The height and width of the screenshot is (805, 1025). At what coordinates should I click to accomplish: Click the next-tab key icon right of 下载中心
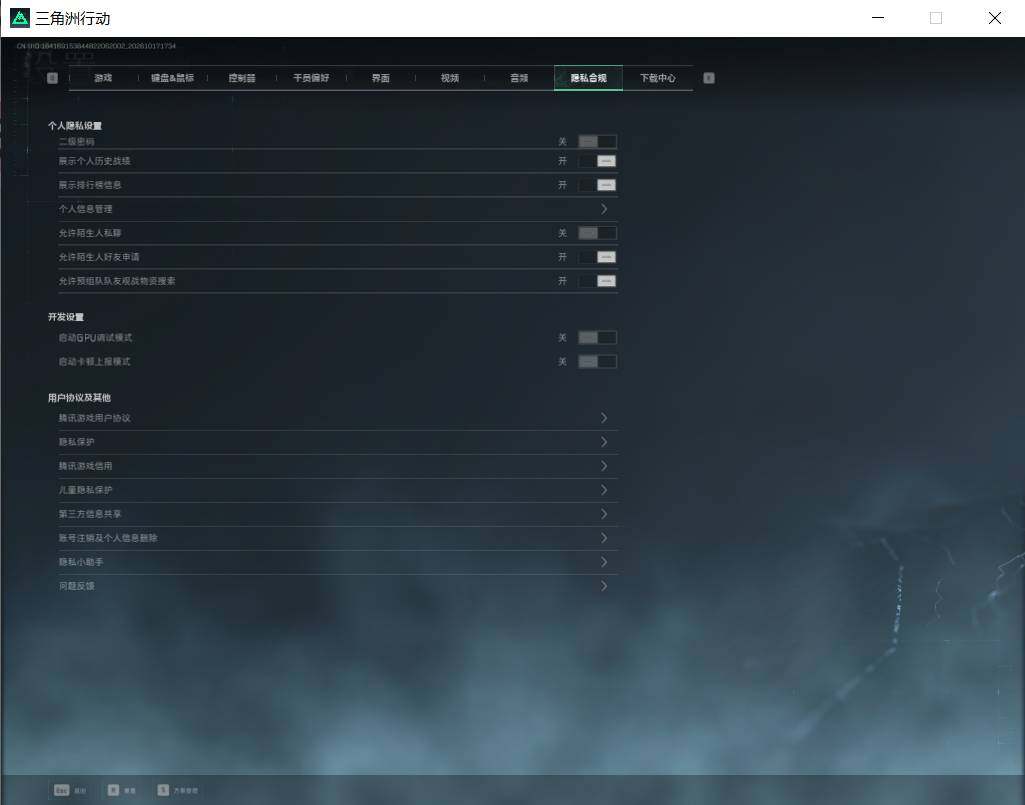709,78
